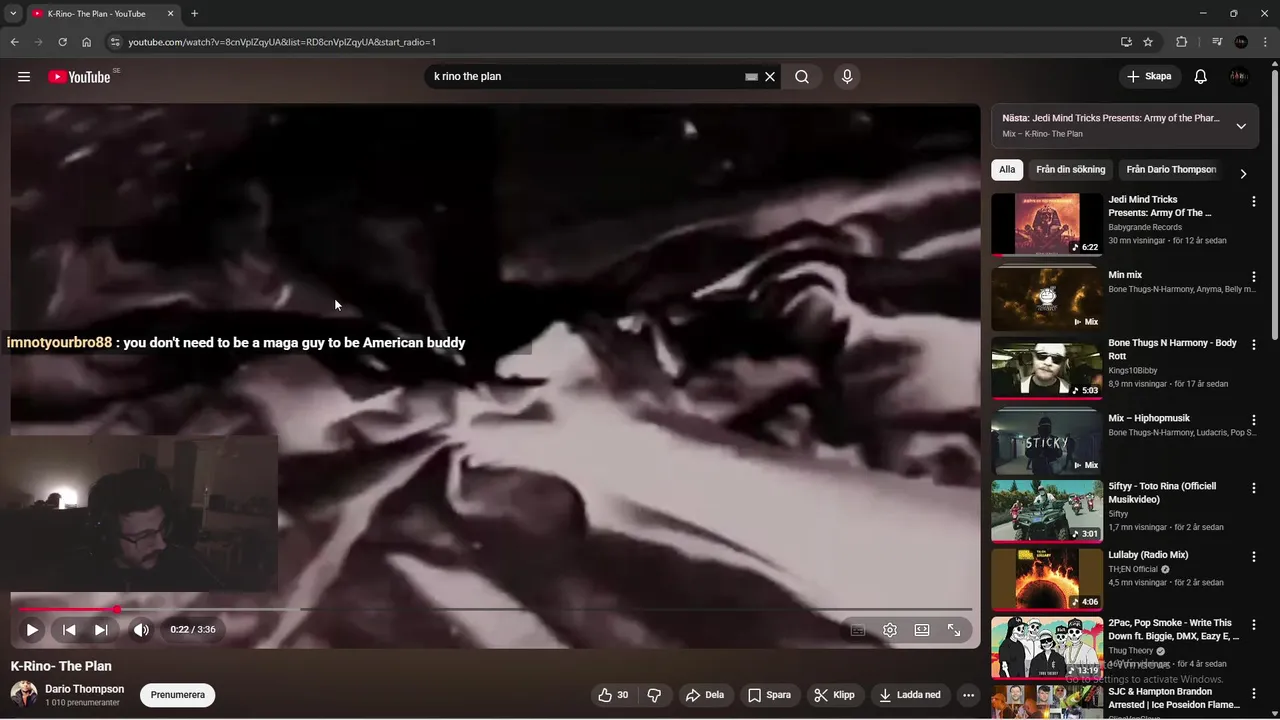Viewport: 1280px width, 720px height.
Task: Select the Från Dario Thompson chip
Action: [1171, 170]
